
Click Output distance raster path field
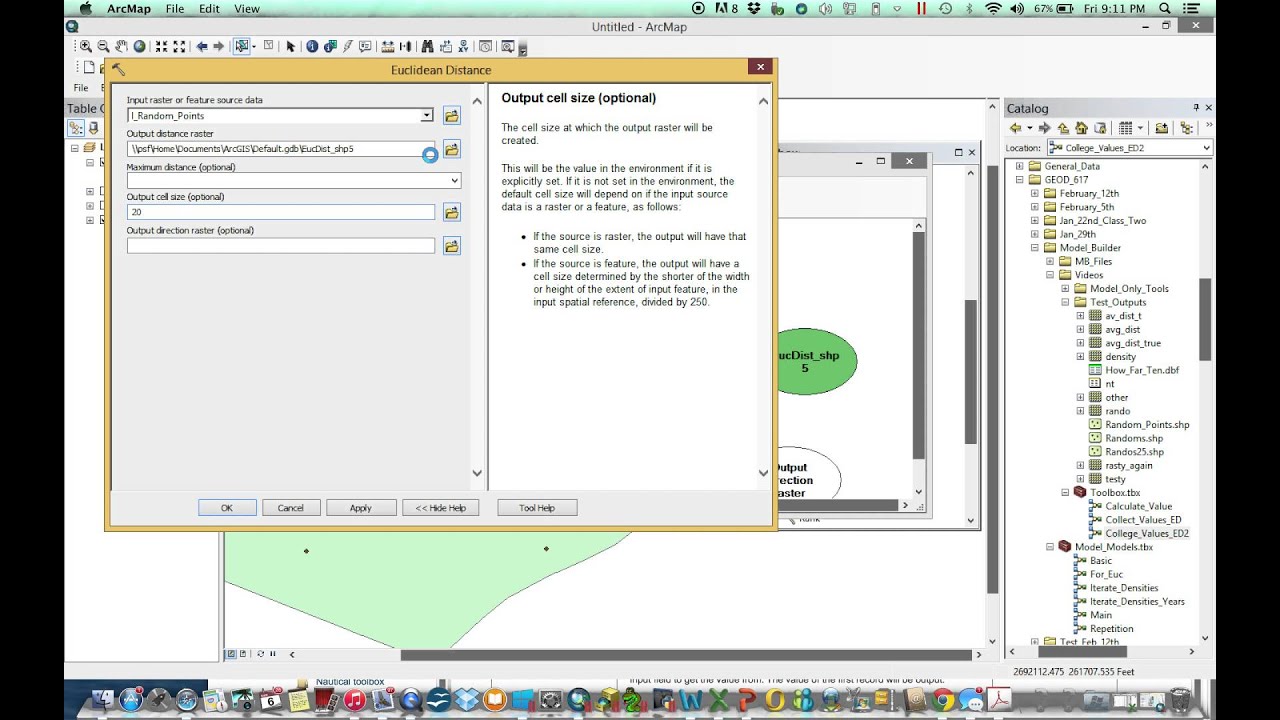click(281, 149)
